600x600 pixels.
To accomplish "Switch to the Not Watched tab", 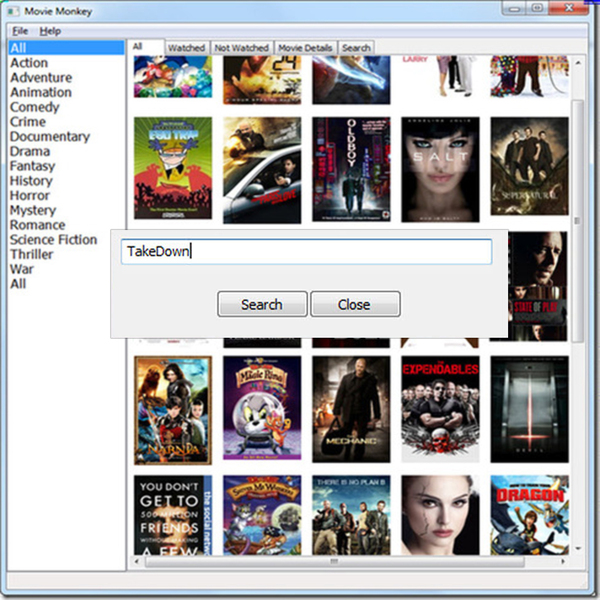I will click(241, 48).
